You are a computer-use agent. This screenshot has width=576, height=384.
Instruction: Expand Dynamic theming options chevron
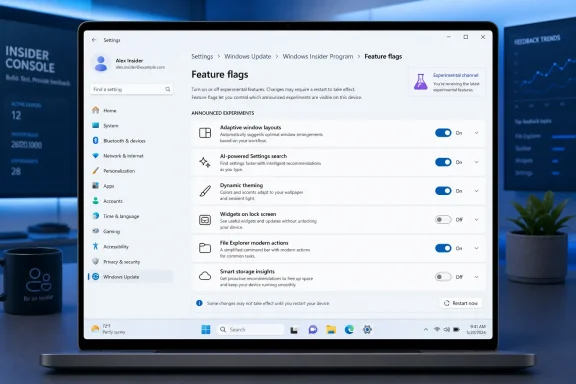point(476,191)
